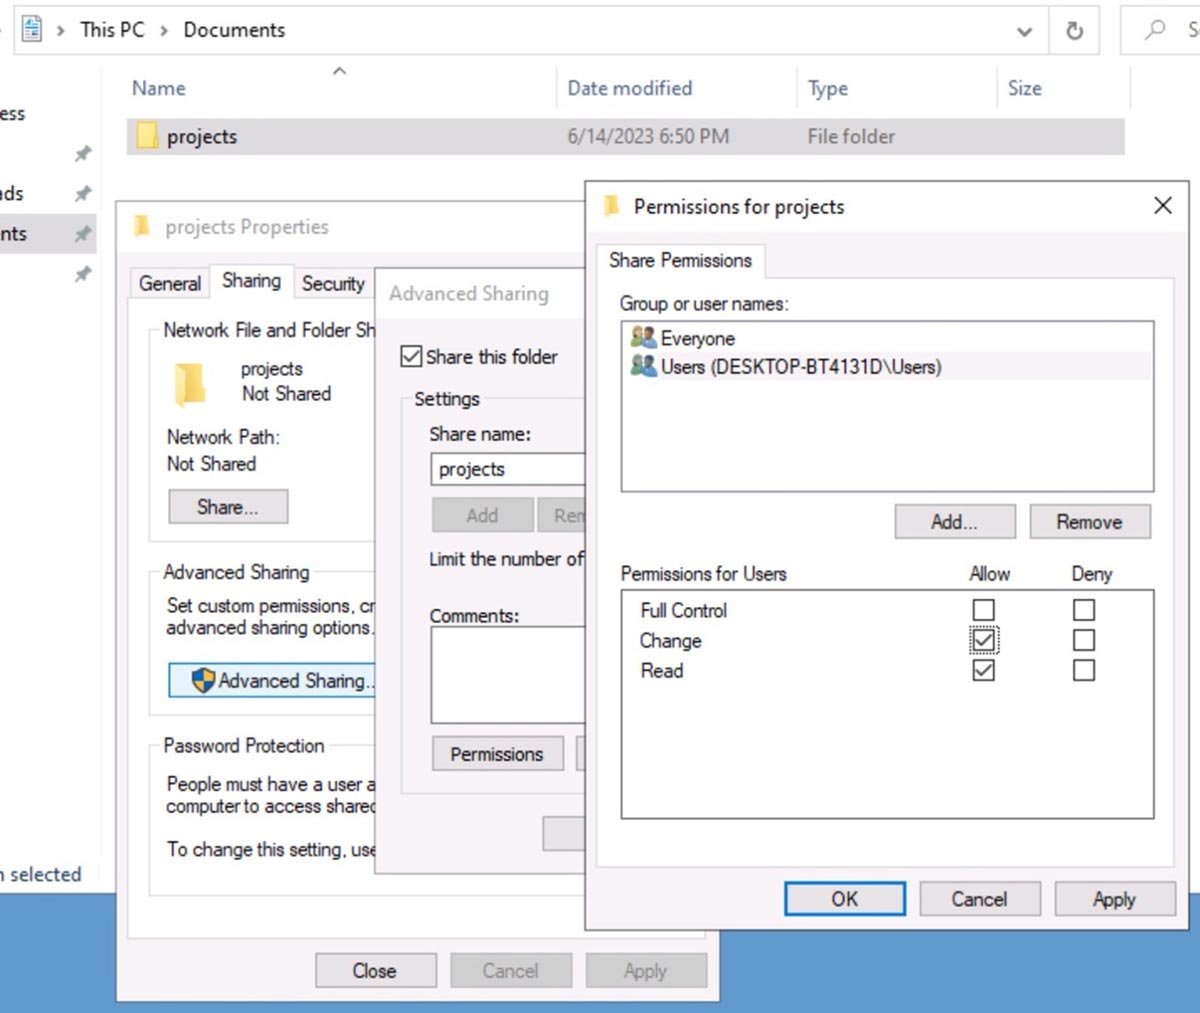Switch to the Security tab
The image size is (1200, 1013).
click(x=333, y=283)
